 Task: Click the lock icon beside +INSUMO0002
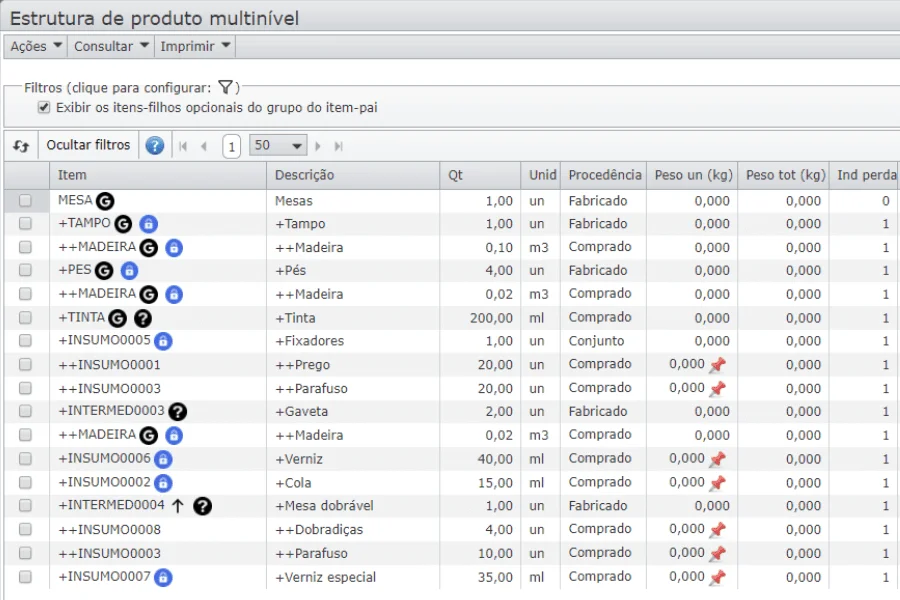click(x=164, y=483)
